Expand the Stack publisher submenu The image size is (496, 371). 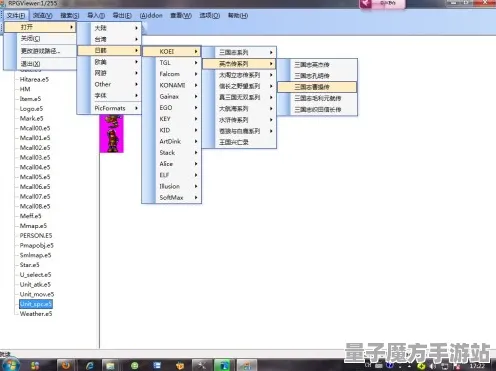click(x=172, y=153)
